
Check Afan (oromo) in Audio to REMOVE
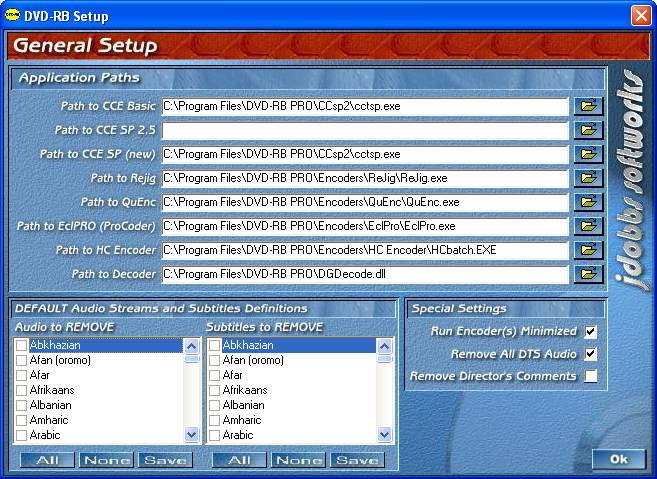point(21,360)
